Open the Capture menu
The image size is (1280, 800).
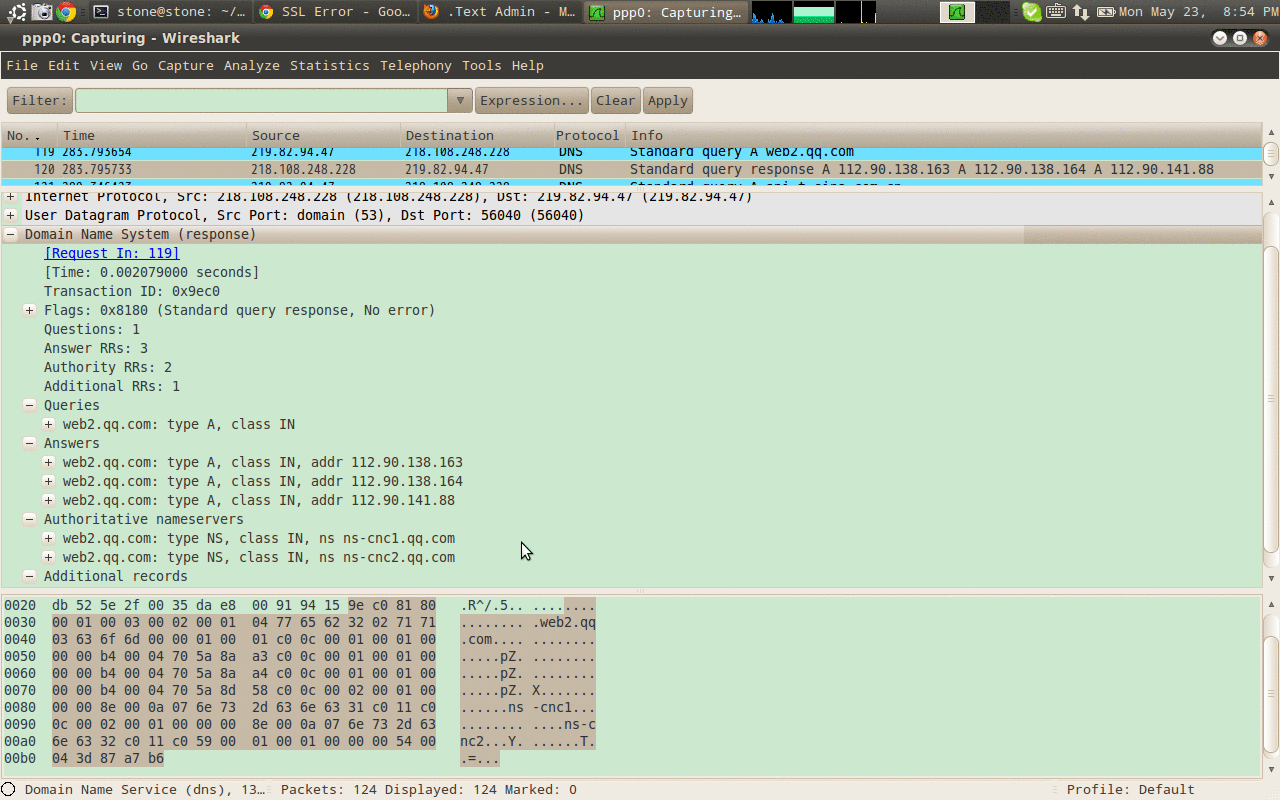pyautogui.click(x=186, y=65)
